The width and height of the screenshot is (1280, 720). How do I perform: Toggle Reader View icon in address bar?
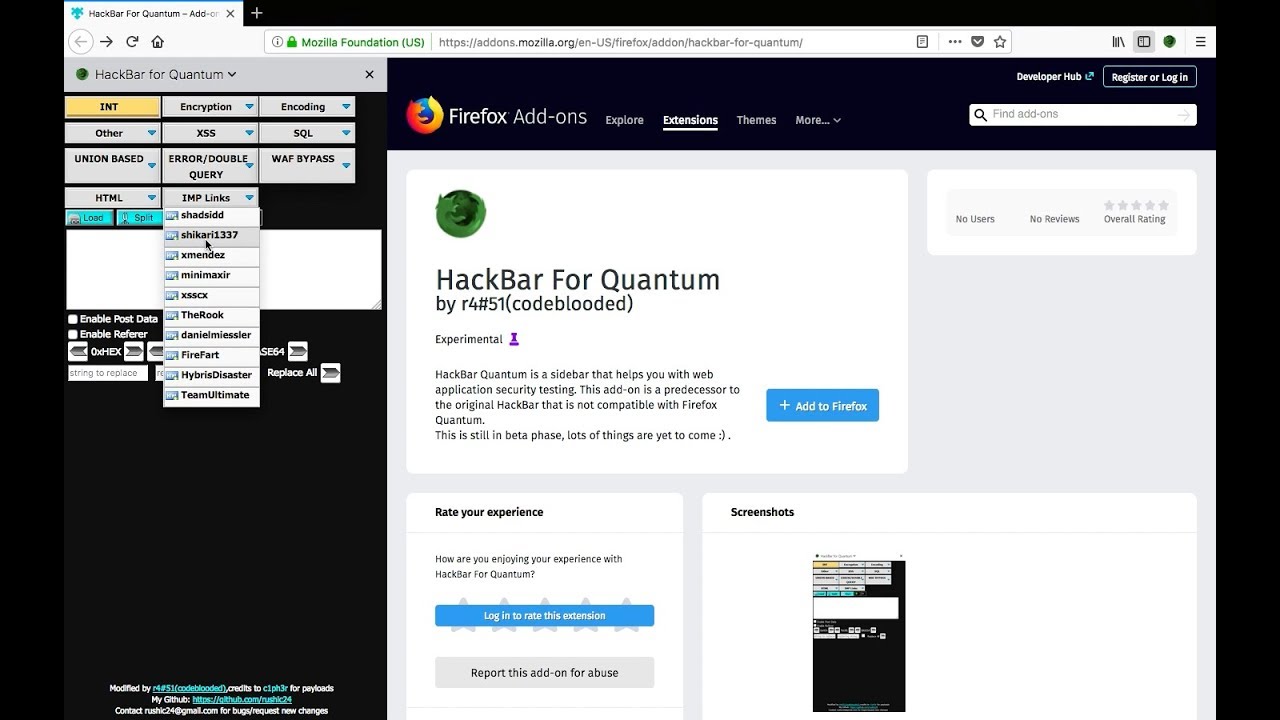[922, 42]
